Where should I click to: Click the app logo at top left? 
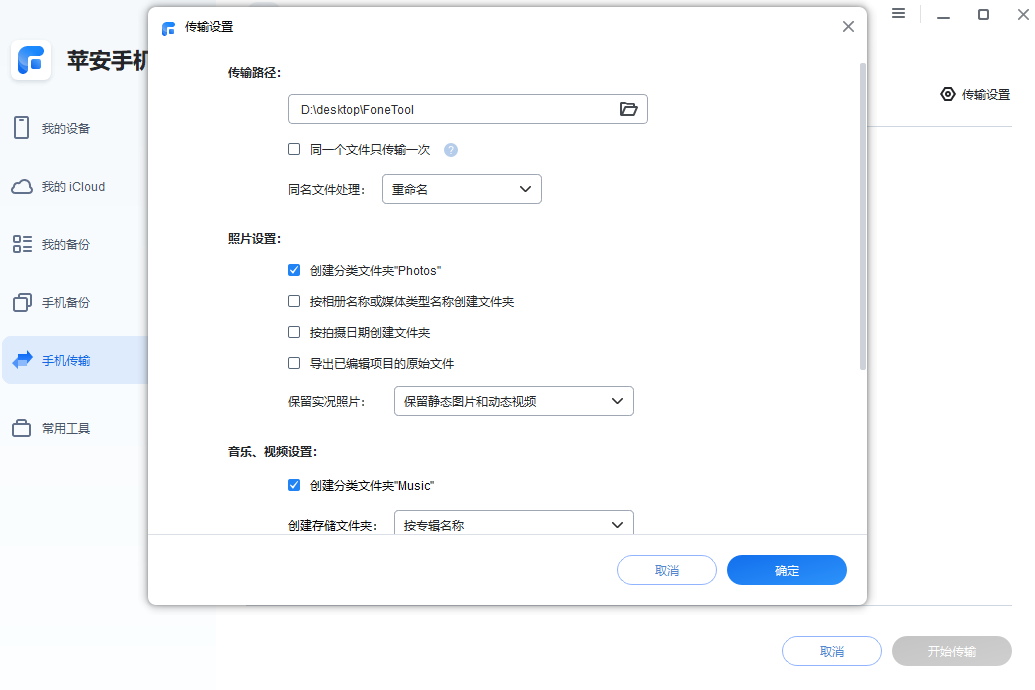point(31,61)
